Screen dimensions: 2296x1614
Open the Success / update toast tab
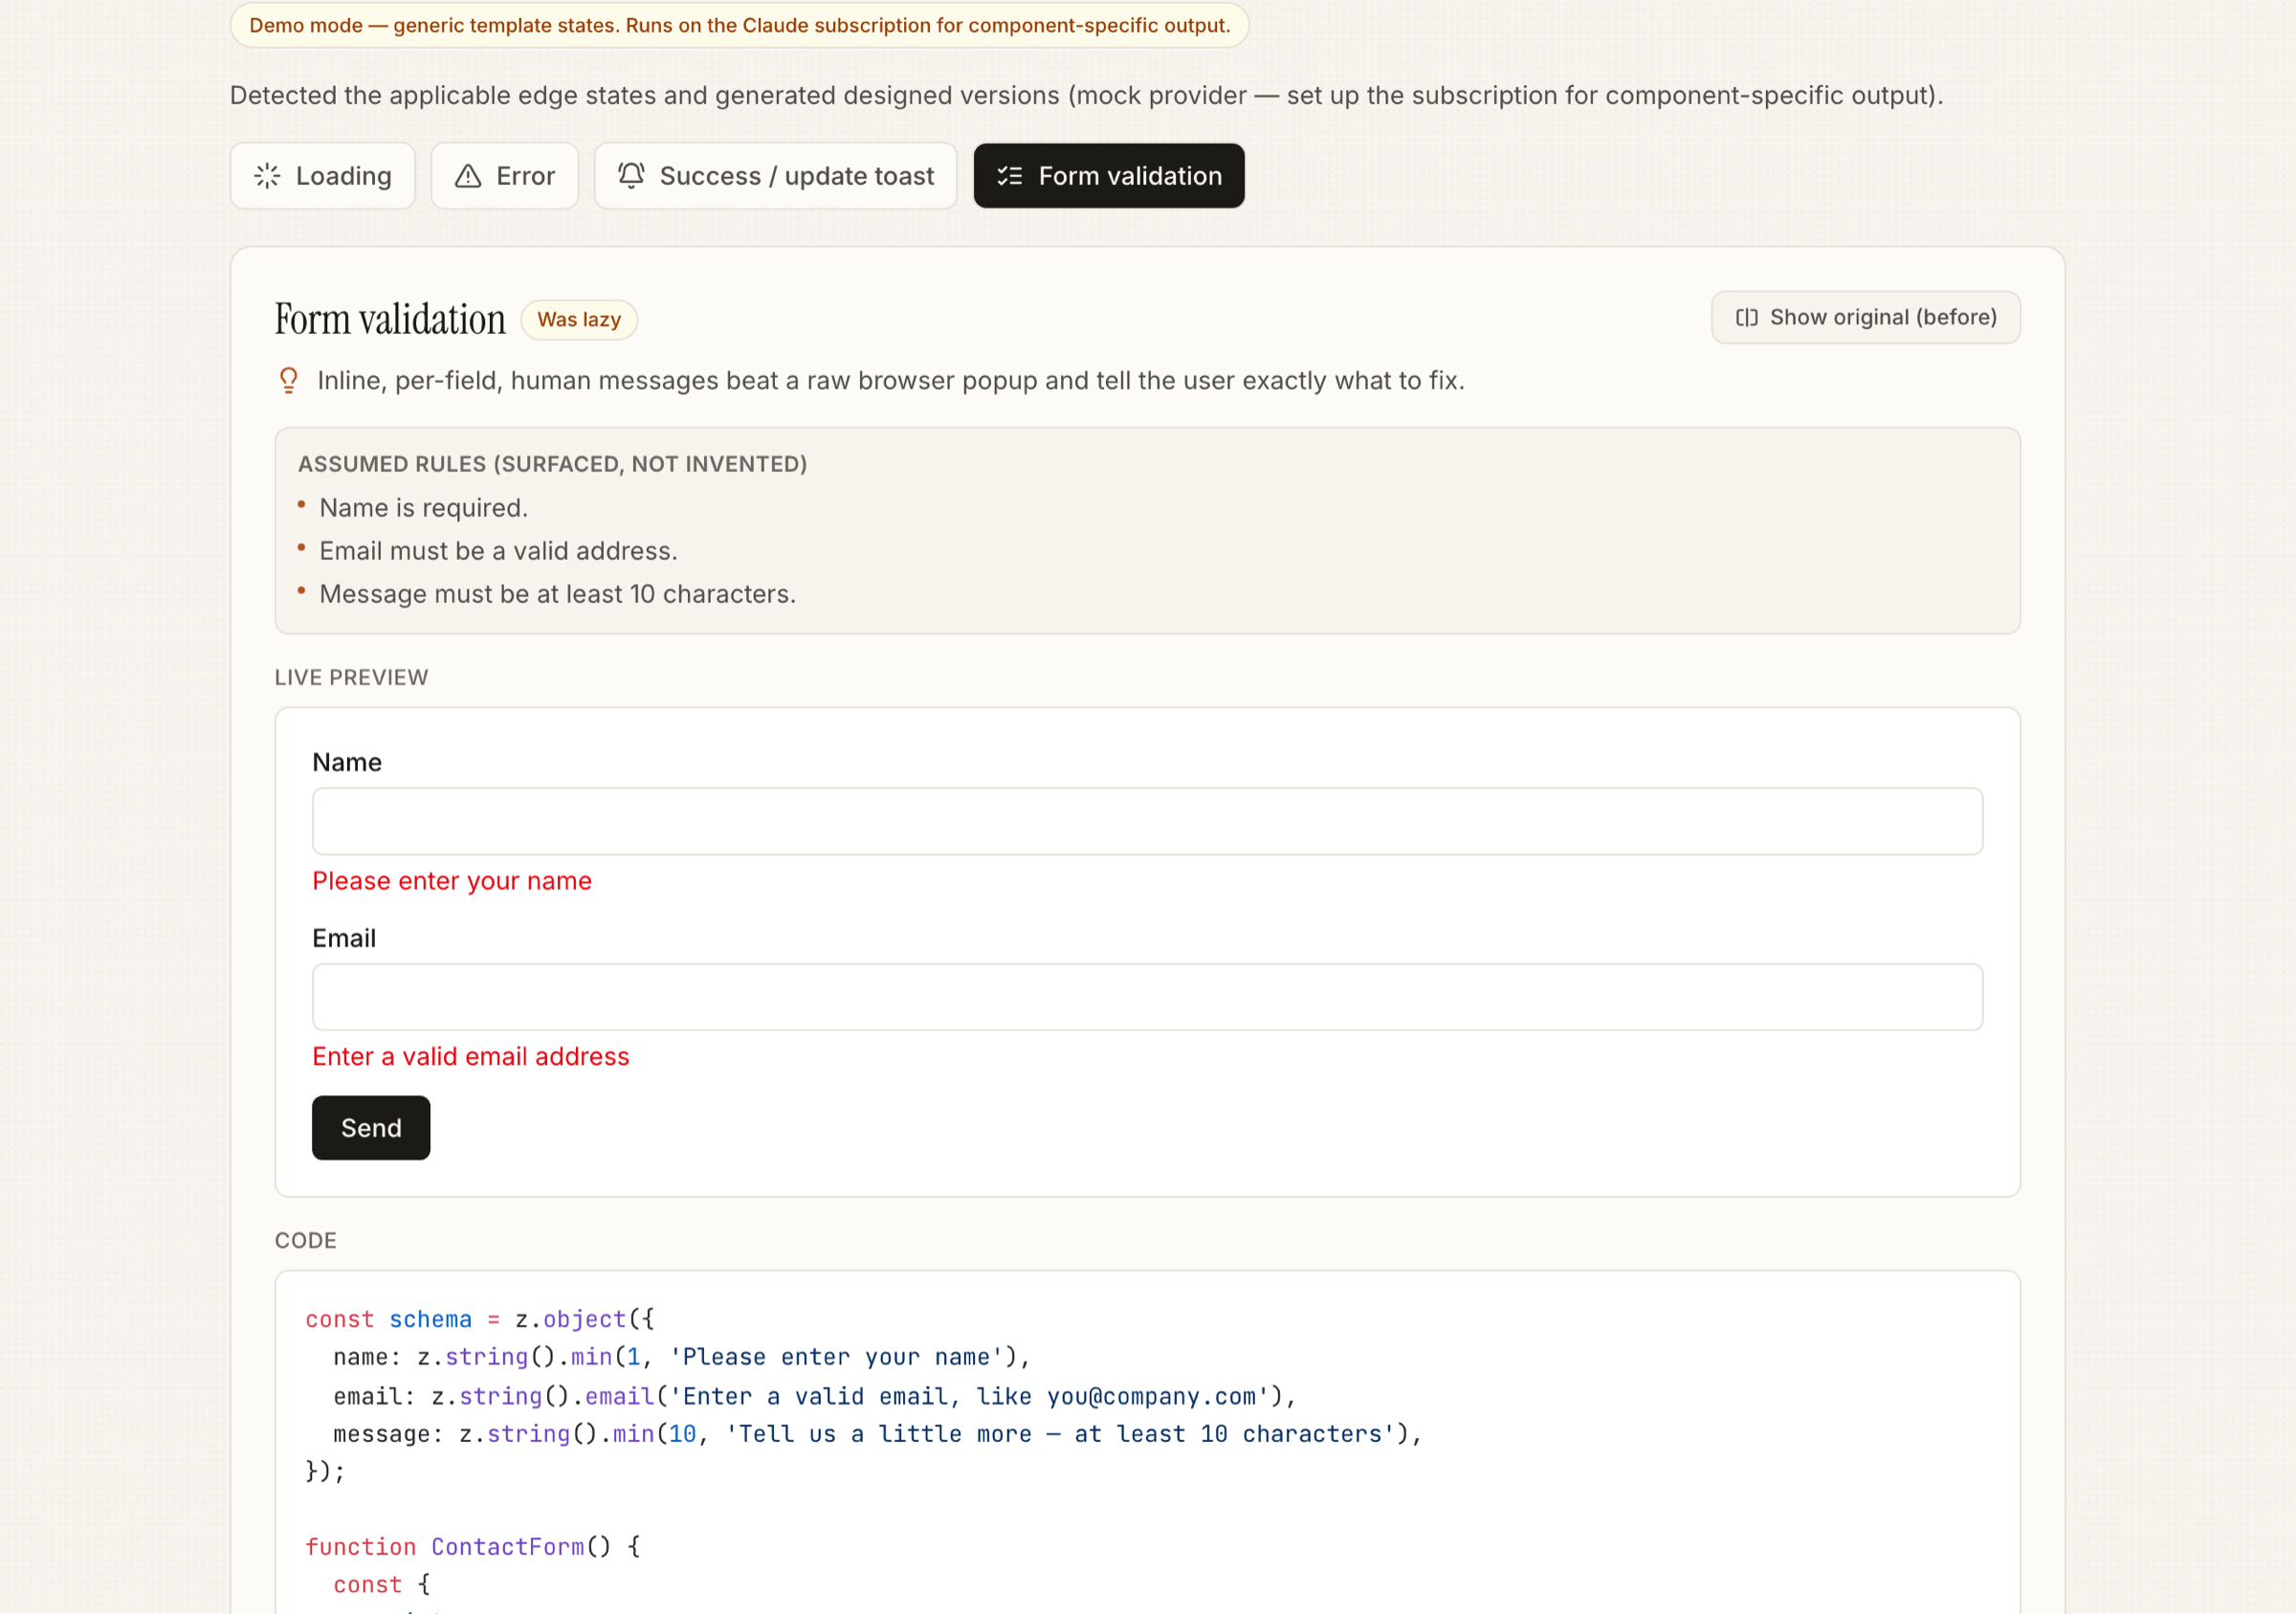[776, 176]
